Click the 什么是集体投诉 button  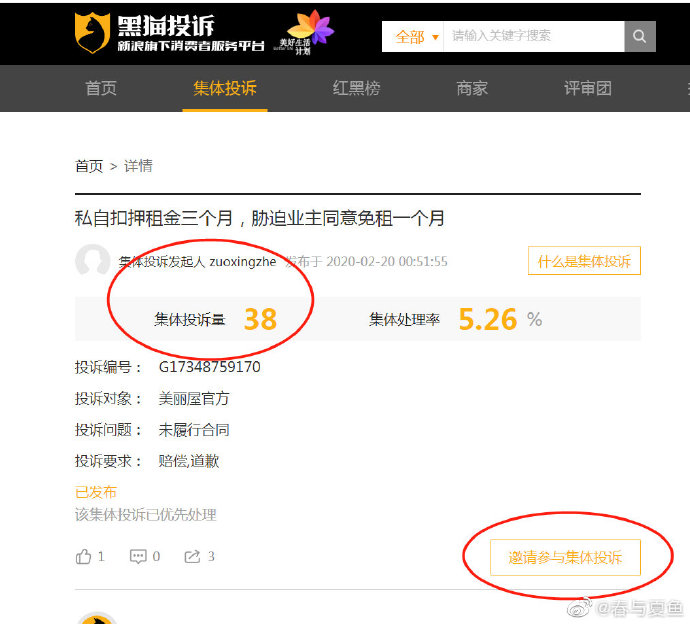pos(584,261)
